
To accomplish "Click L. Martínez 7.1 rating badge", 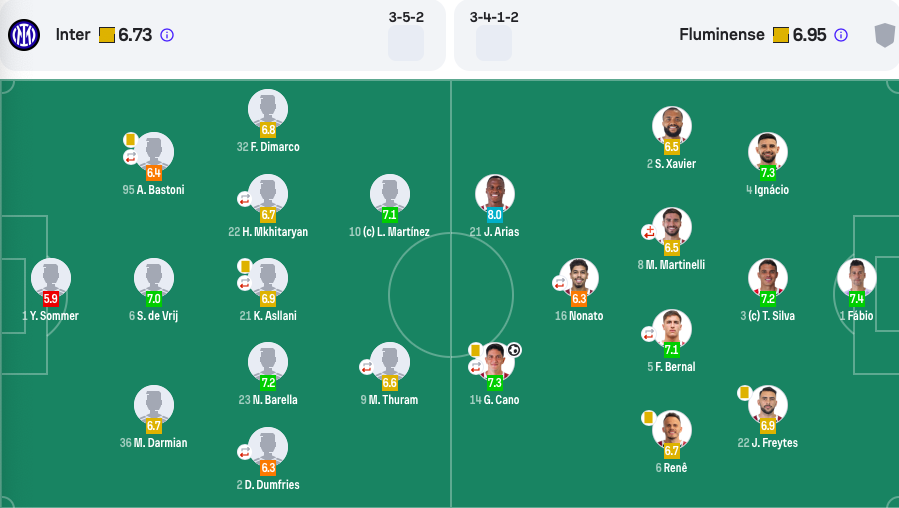I will coord(389,215).
